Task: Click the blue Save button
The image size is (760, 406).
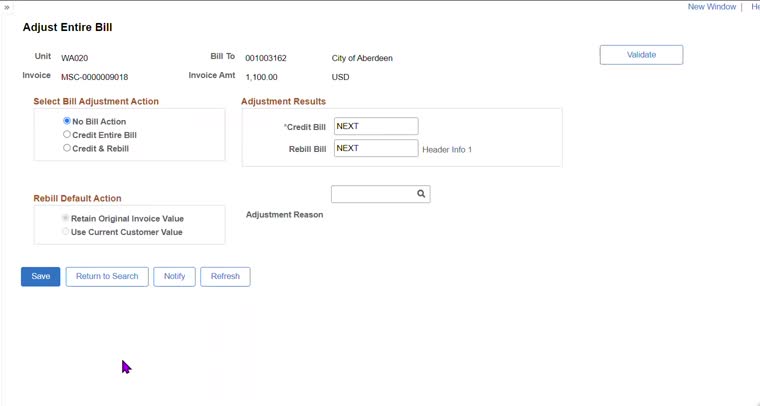Action: tap(40, 276)
